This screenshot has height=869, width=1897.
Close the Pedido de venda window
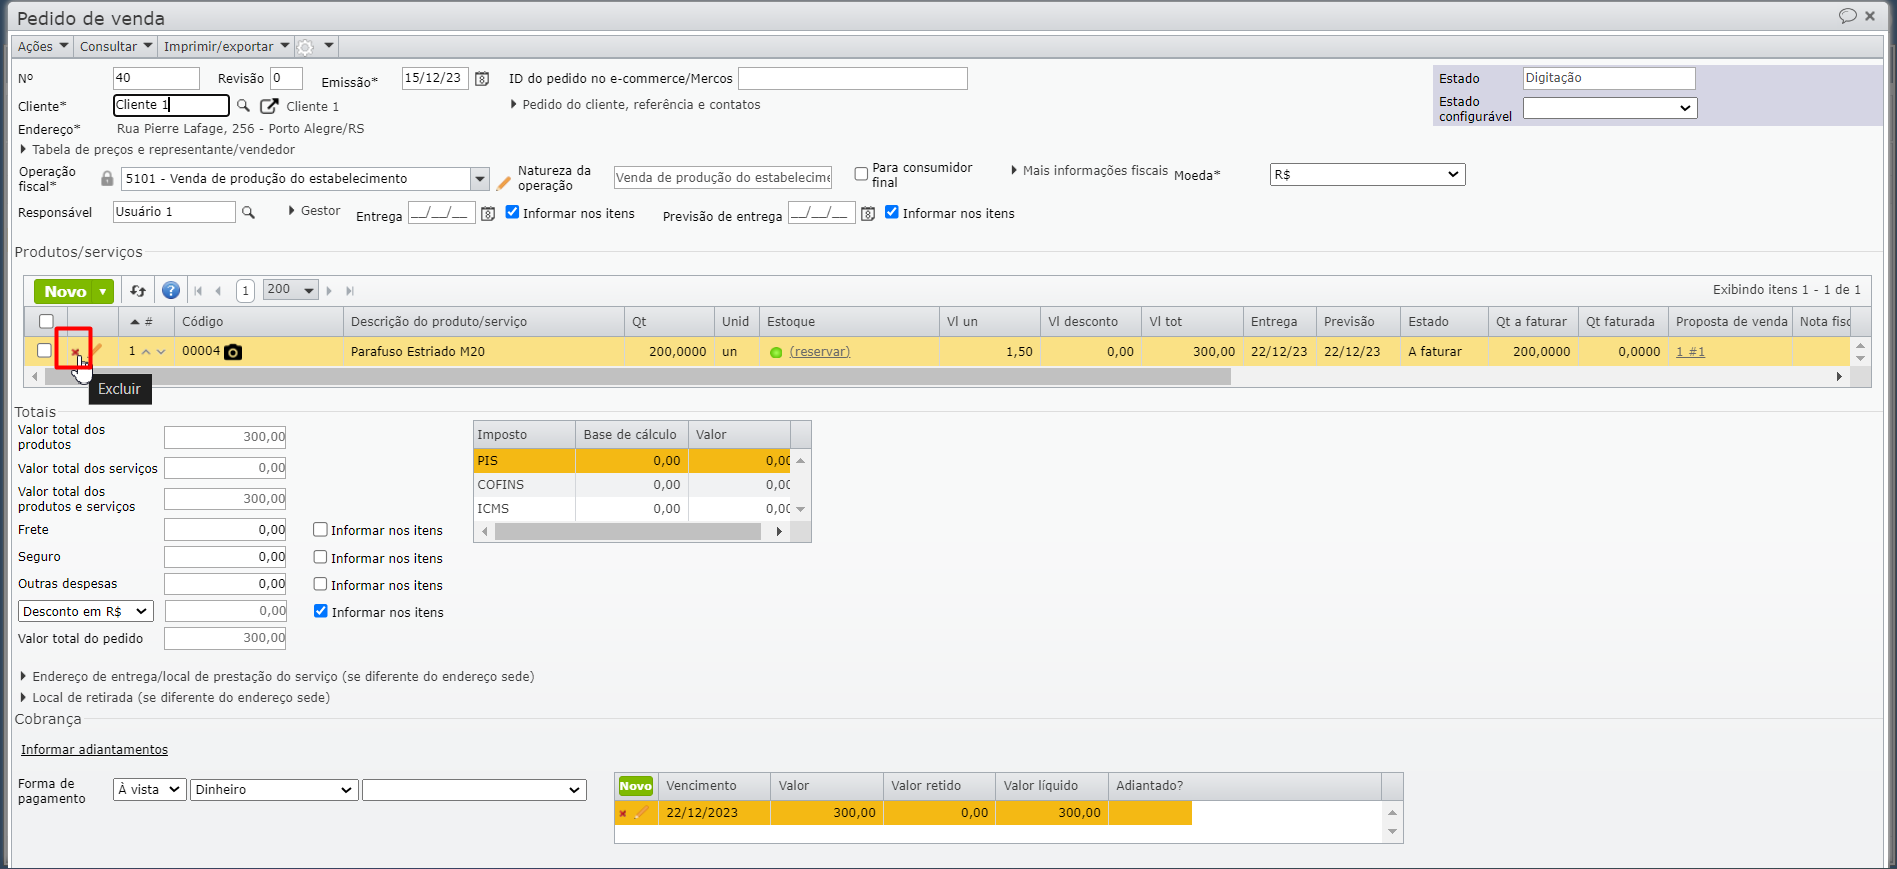[1870, 16]
